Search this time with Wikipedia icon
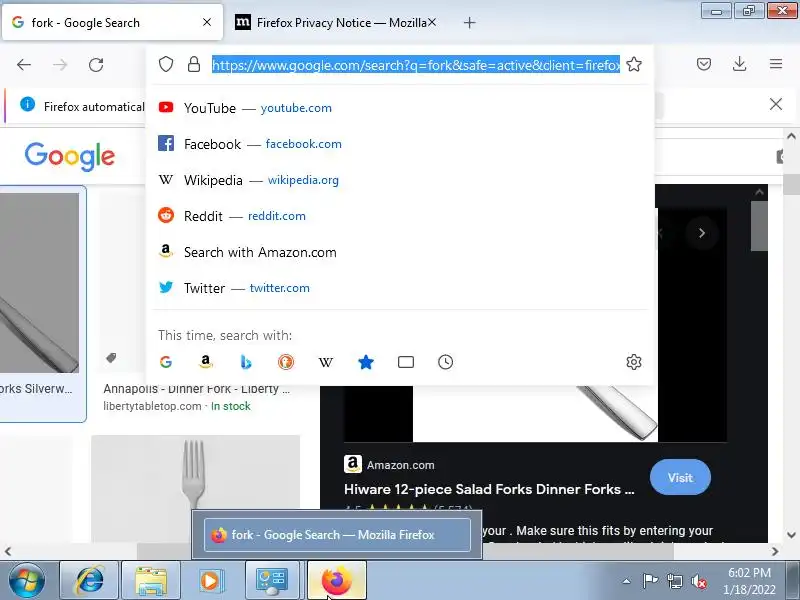 point(326,362)
